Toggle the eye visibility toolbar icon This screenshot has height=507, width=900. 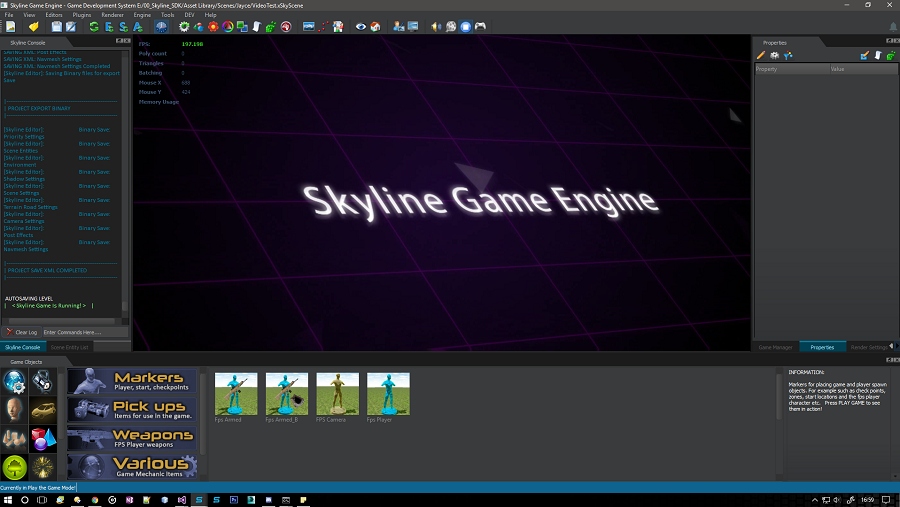pyautogui.click(x=360, y=26)
